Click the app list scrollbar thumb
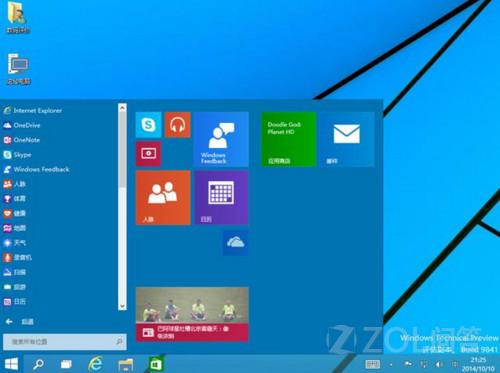500x373 pixels. (122, 150)
